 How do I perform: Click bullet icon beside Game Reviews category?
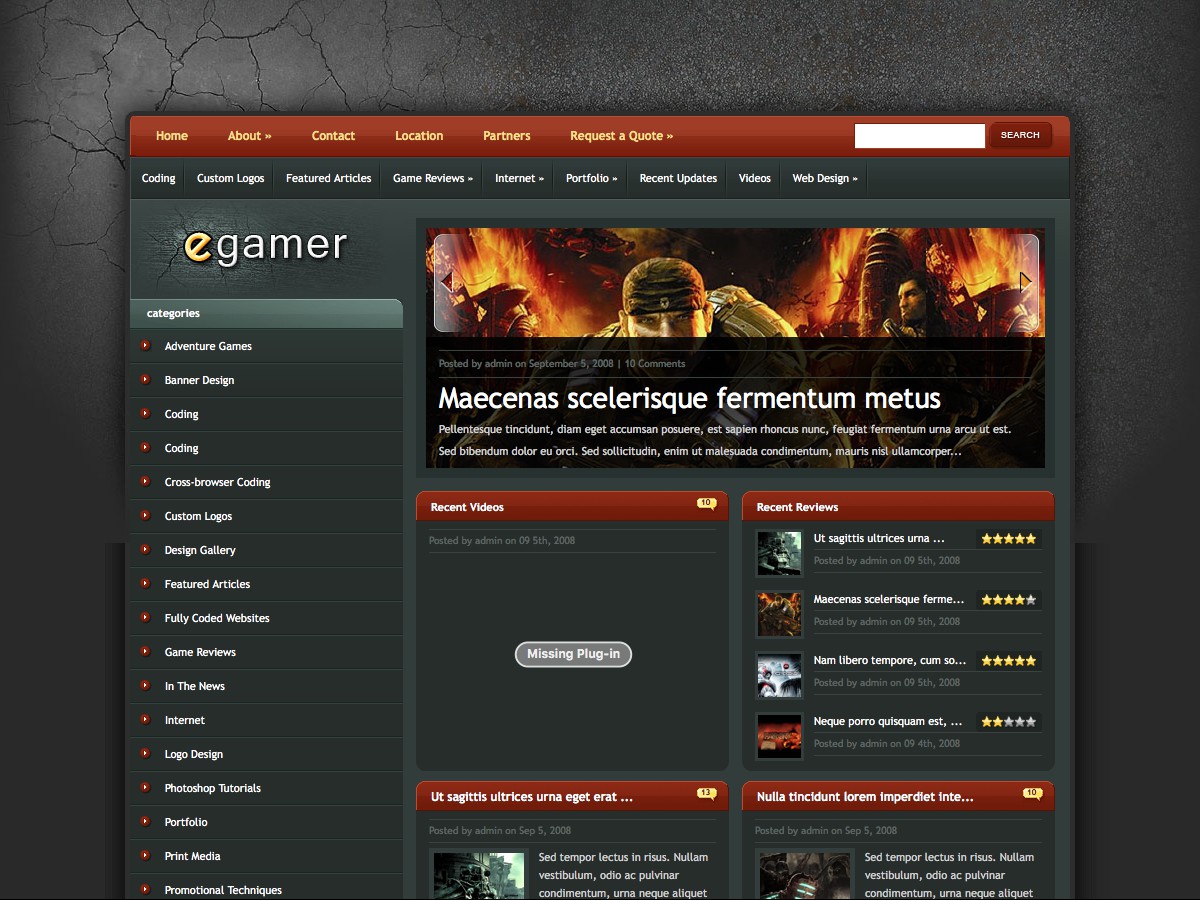(x=145, y=651)
